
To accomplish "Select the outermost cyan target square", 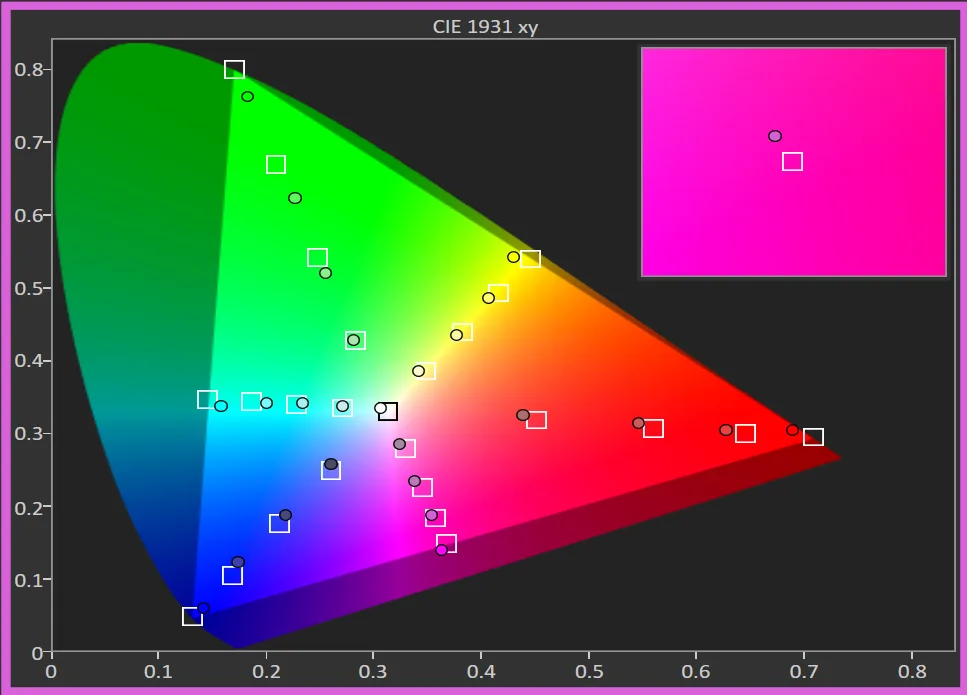I will [207, 400].
